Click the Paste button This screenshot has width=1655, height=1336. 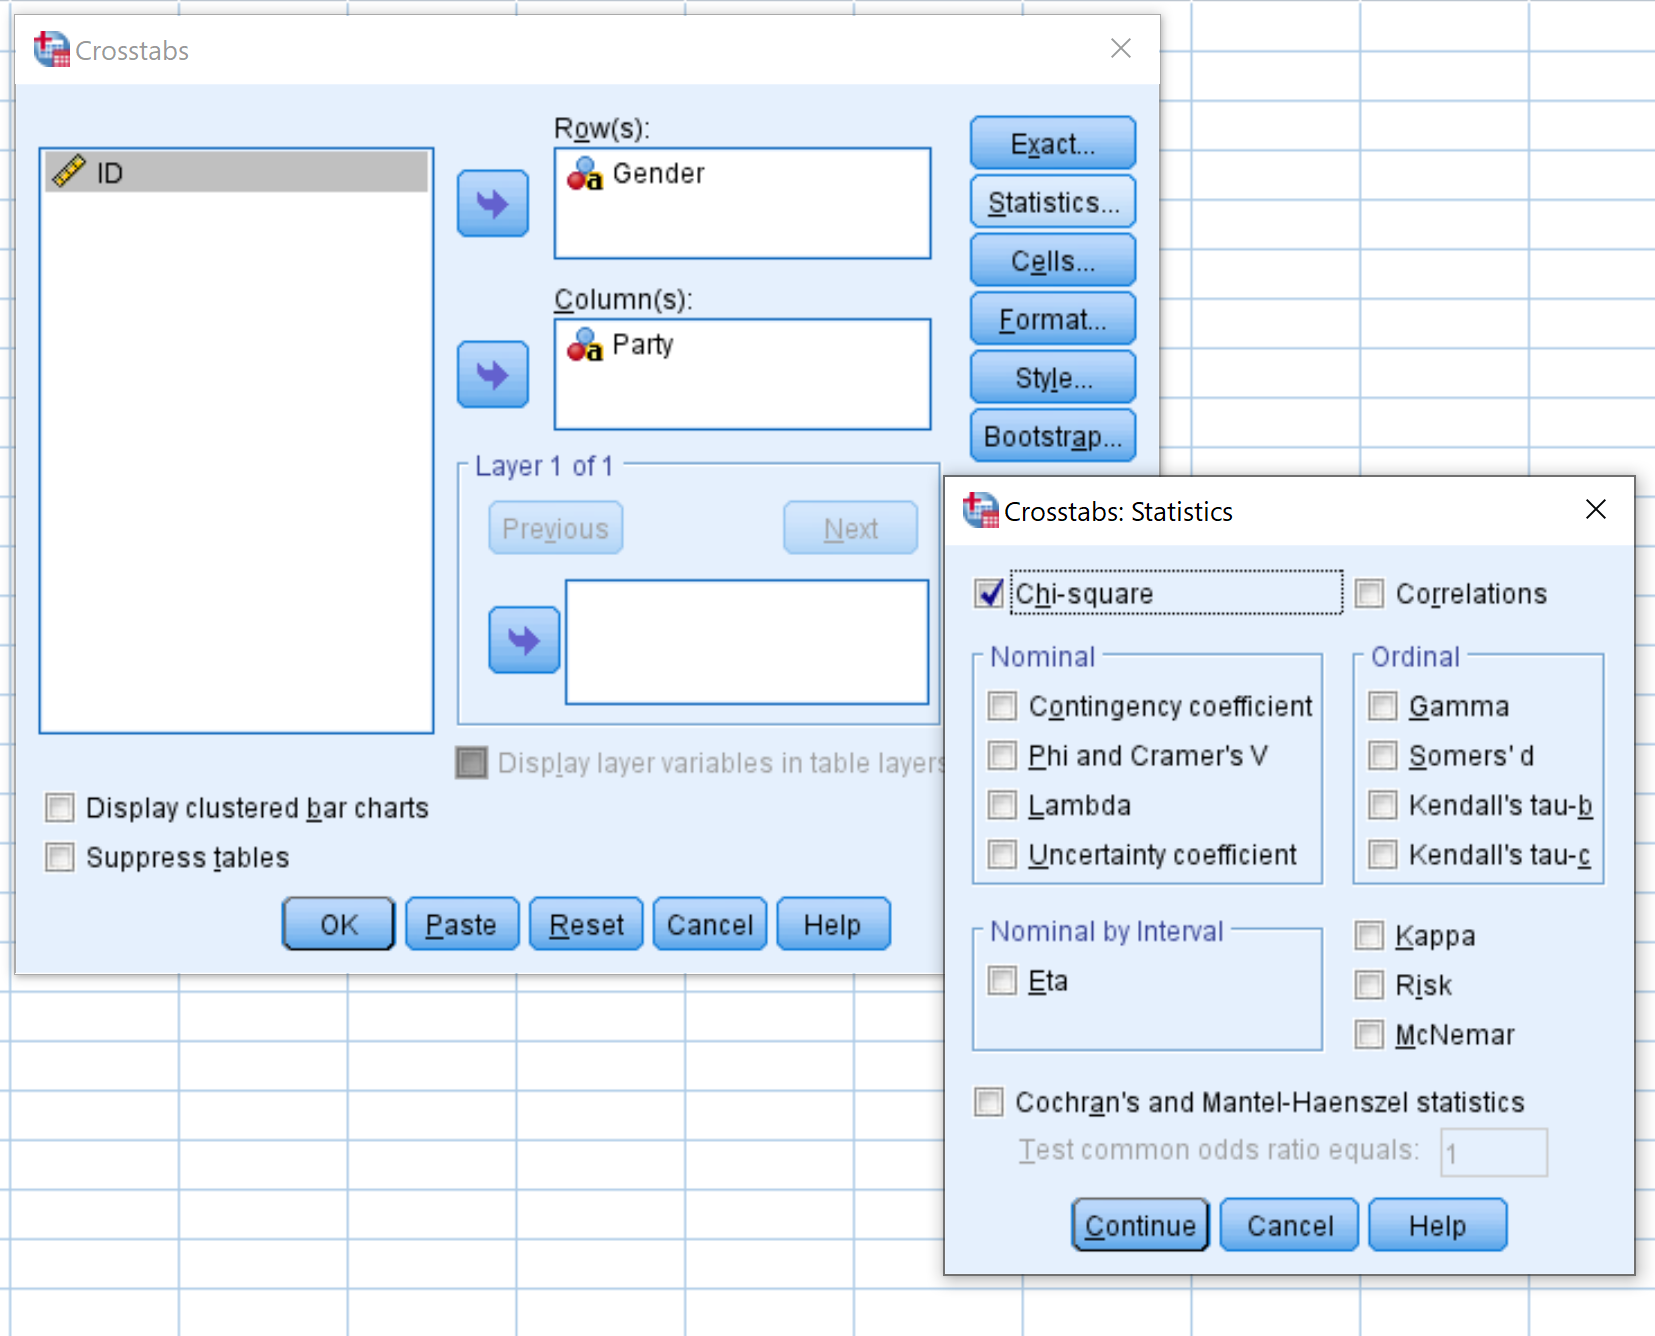[462, 924]
